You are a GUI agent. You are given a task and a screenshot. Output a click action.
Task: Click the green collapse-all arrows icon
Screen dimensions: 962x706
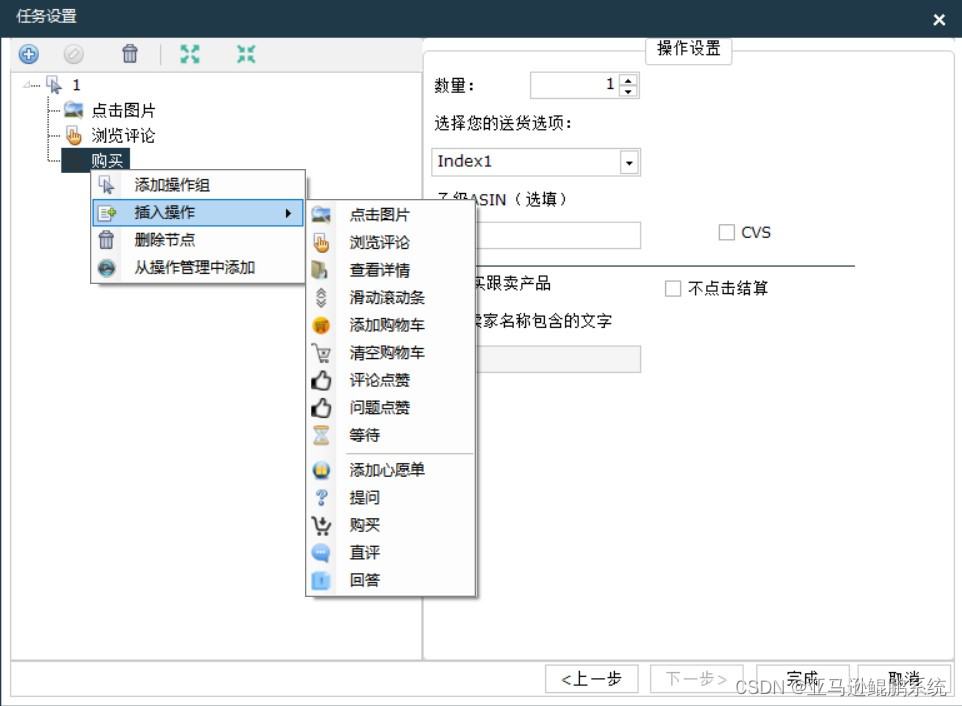[x=246, y=54]
